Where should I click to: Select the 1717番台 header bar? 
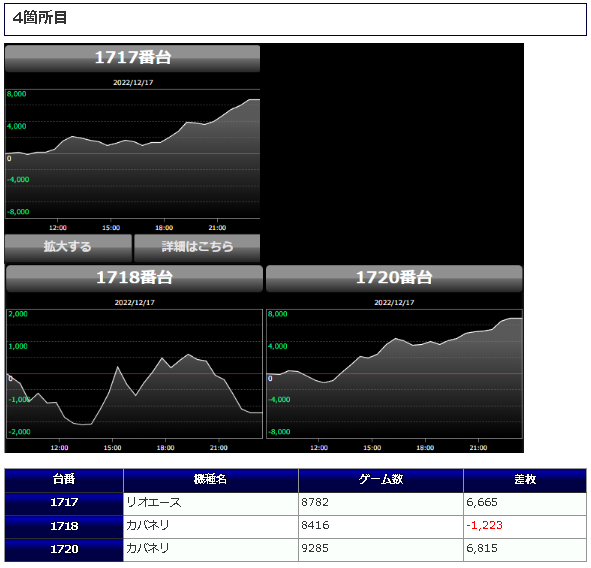pyautogui.click(x=132, y=58)
